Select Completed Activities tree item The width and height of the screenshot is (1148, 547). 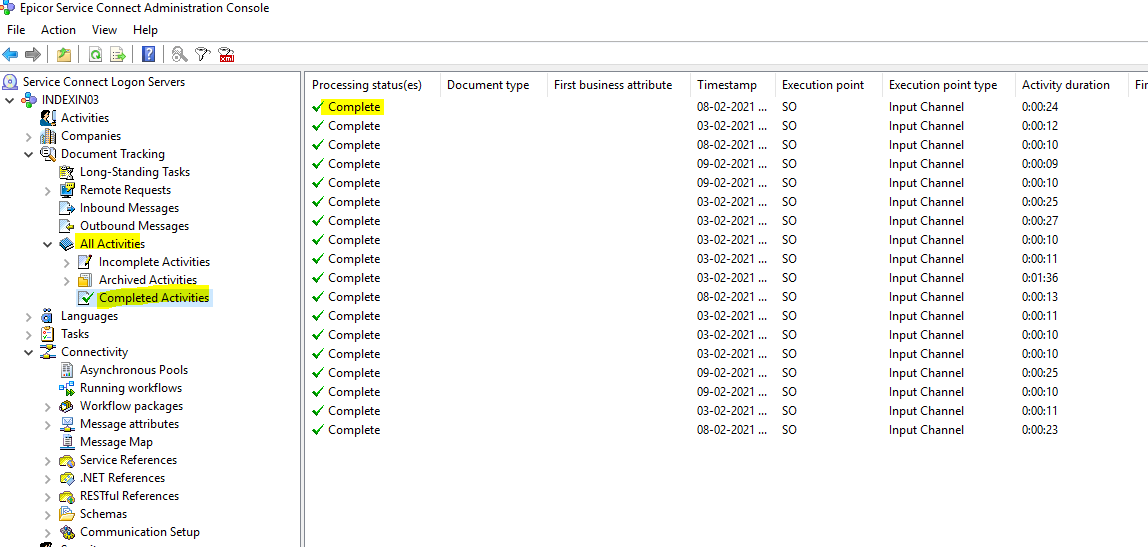(x=154, y=298)
